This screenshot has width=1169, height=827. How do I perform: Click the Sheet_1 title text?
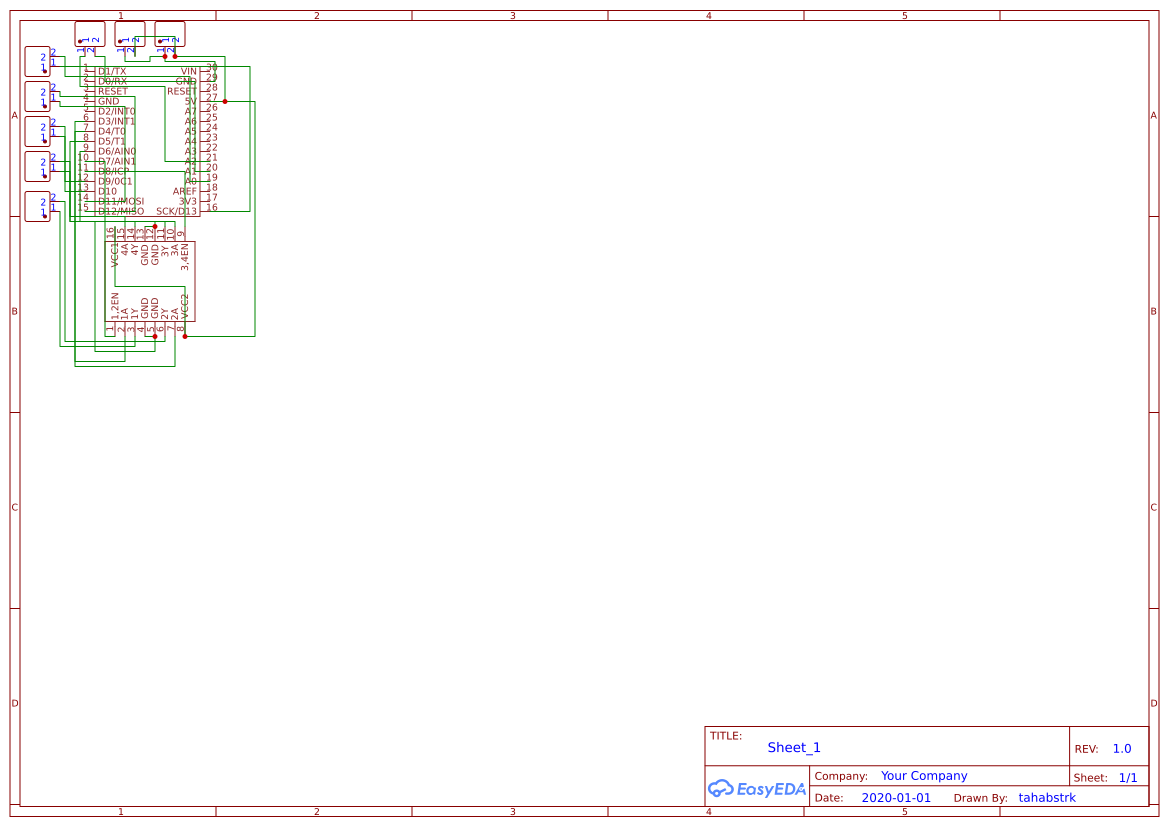tap(793, 747)
